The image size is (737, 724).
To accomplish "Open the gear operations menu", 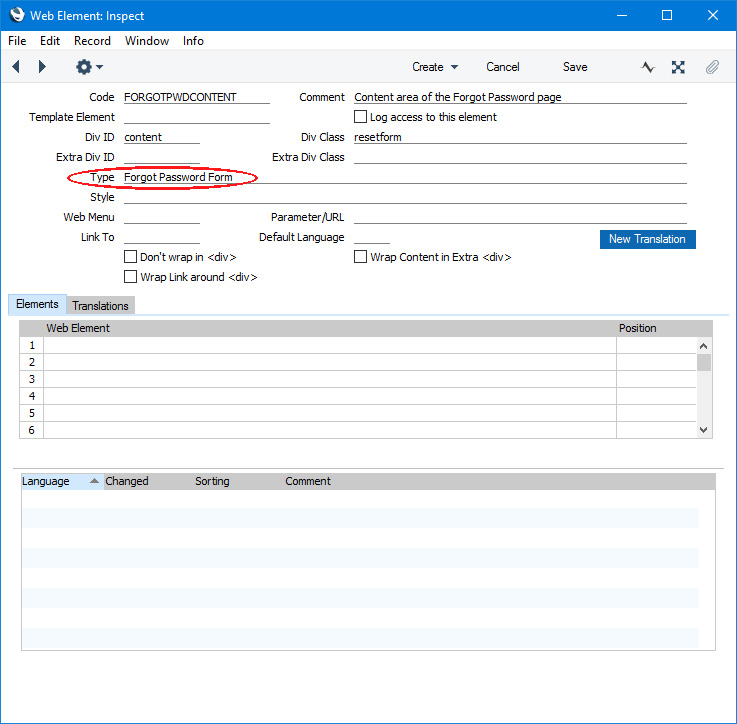I will tap(89, 67).
